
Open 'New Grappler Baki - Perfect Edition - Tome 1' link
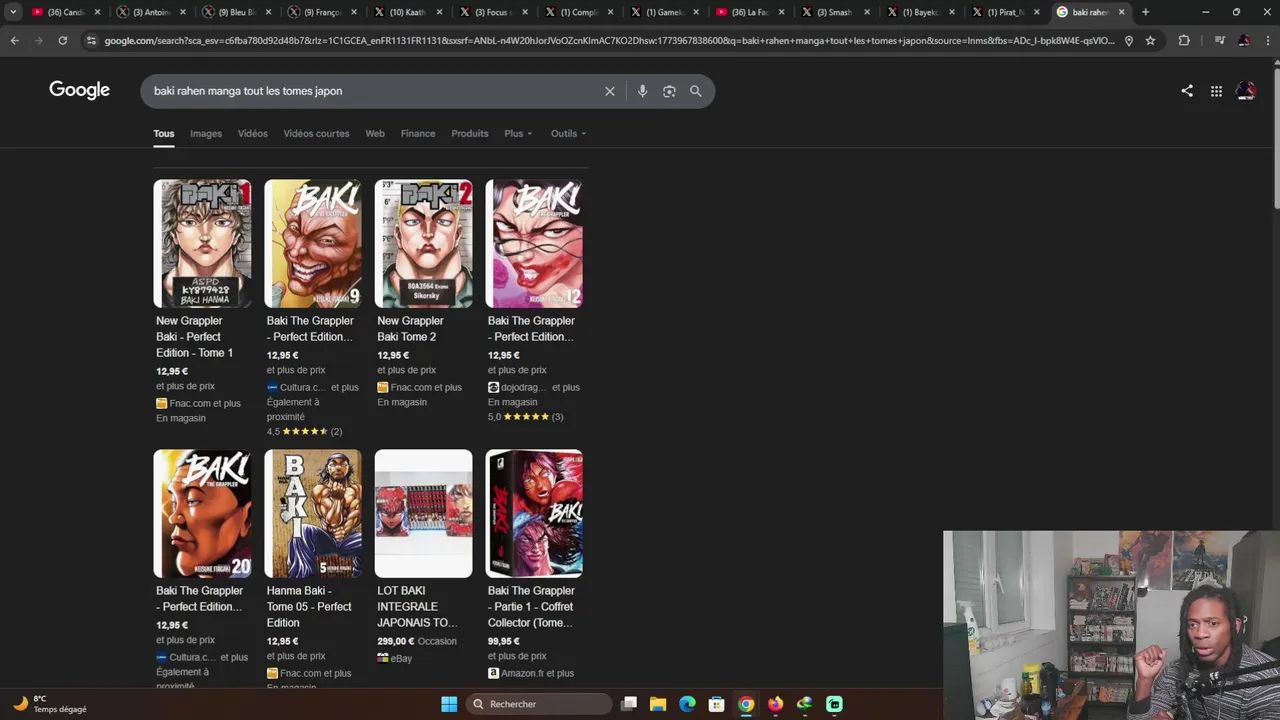click(195, 337)
